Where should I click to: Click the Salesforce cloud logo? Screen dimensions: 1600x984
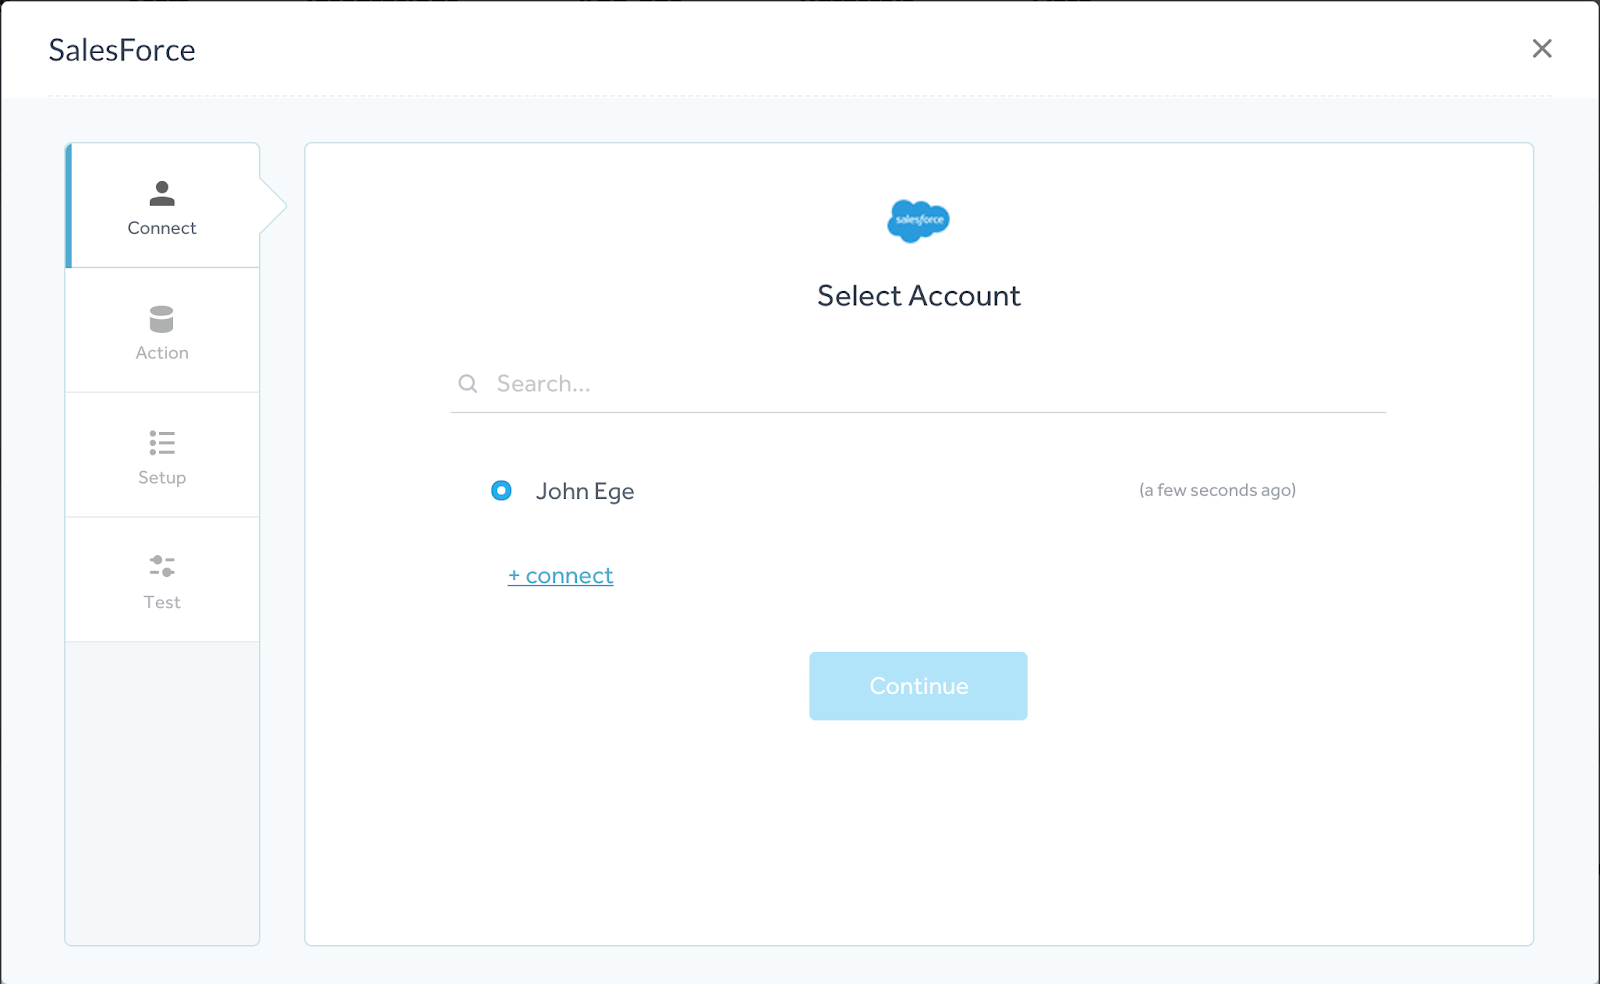coord(918,221)
